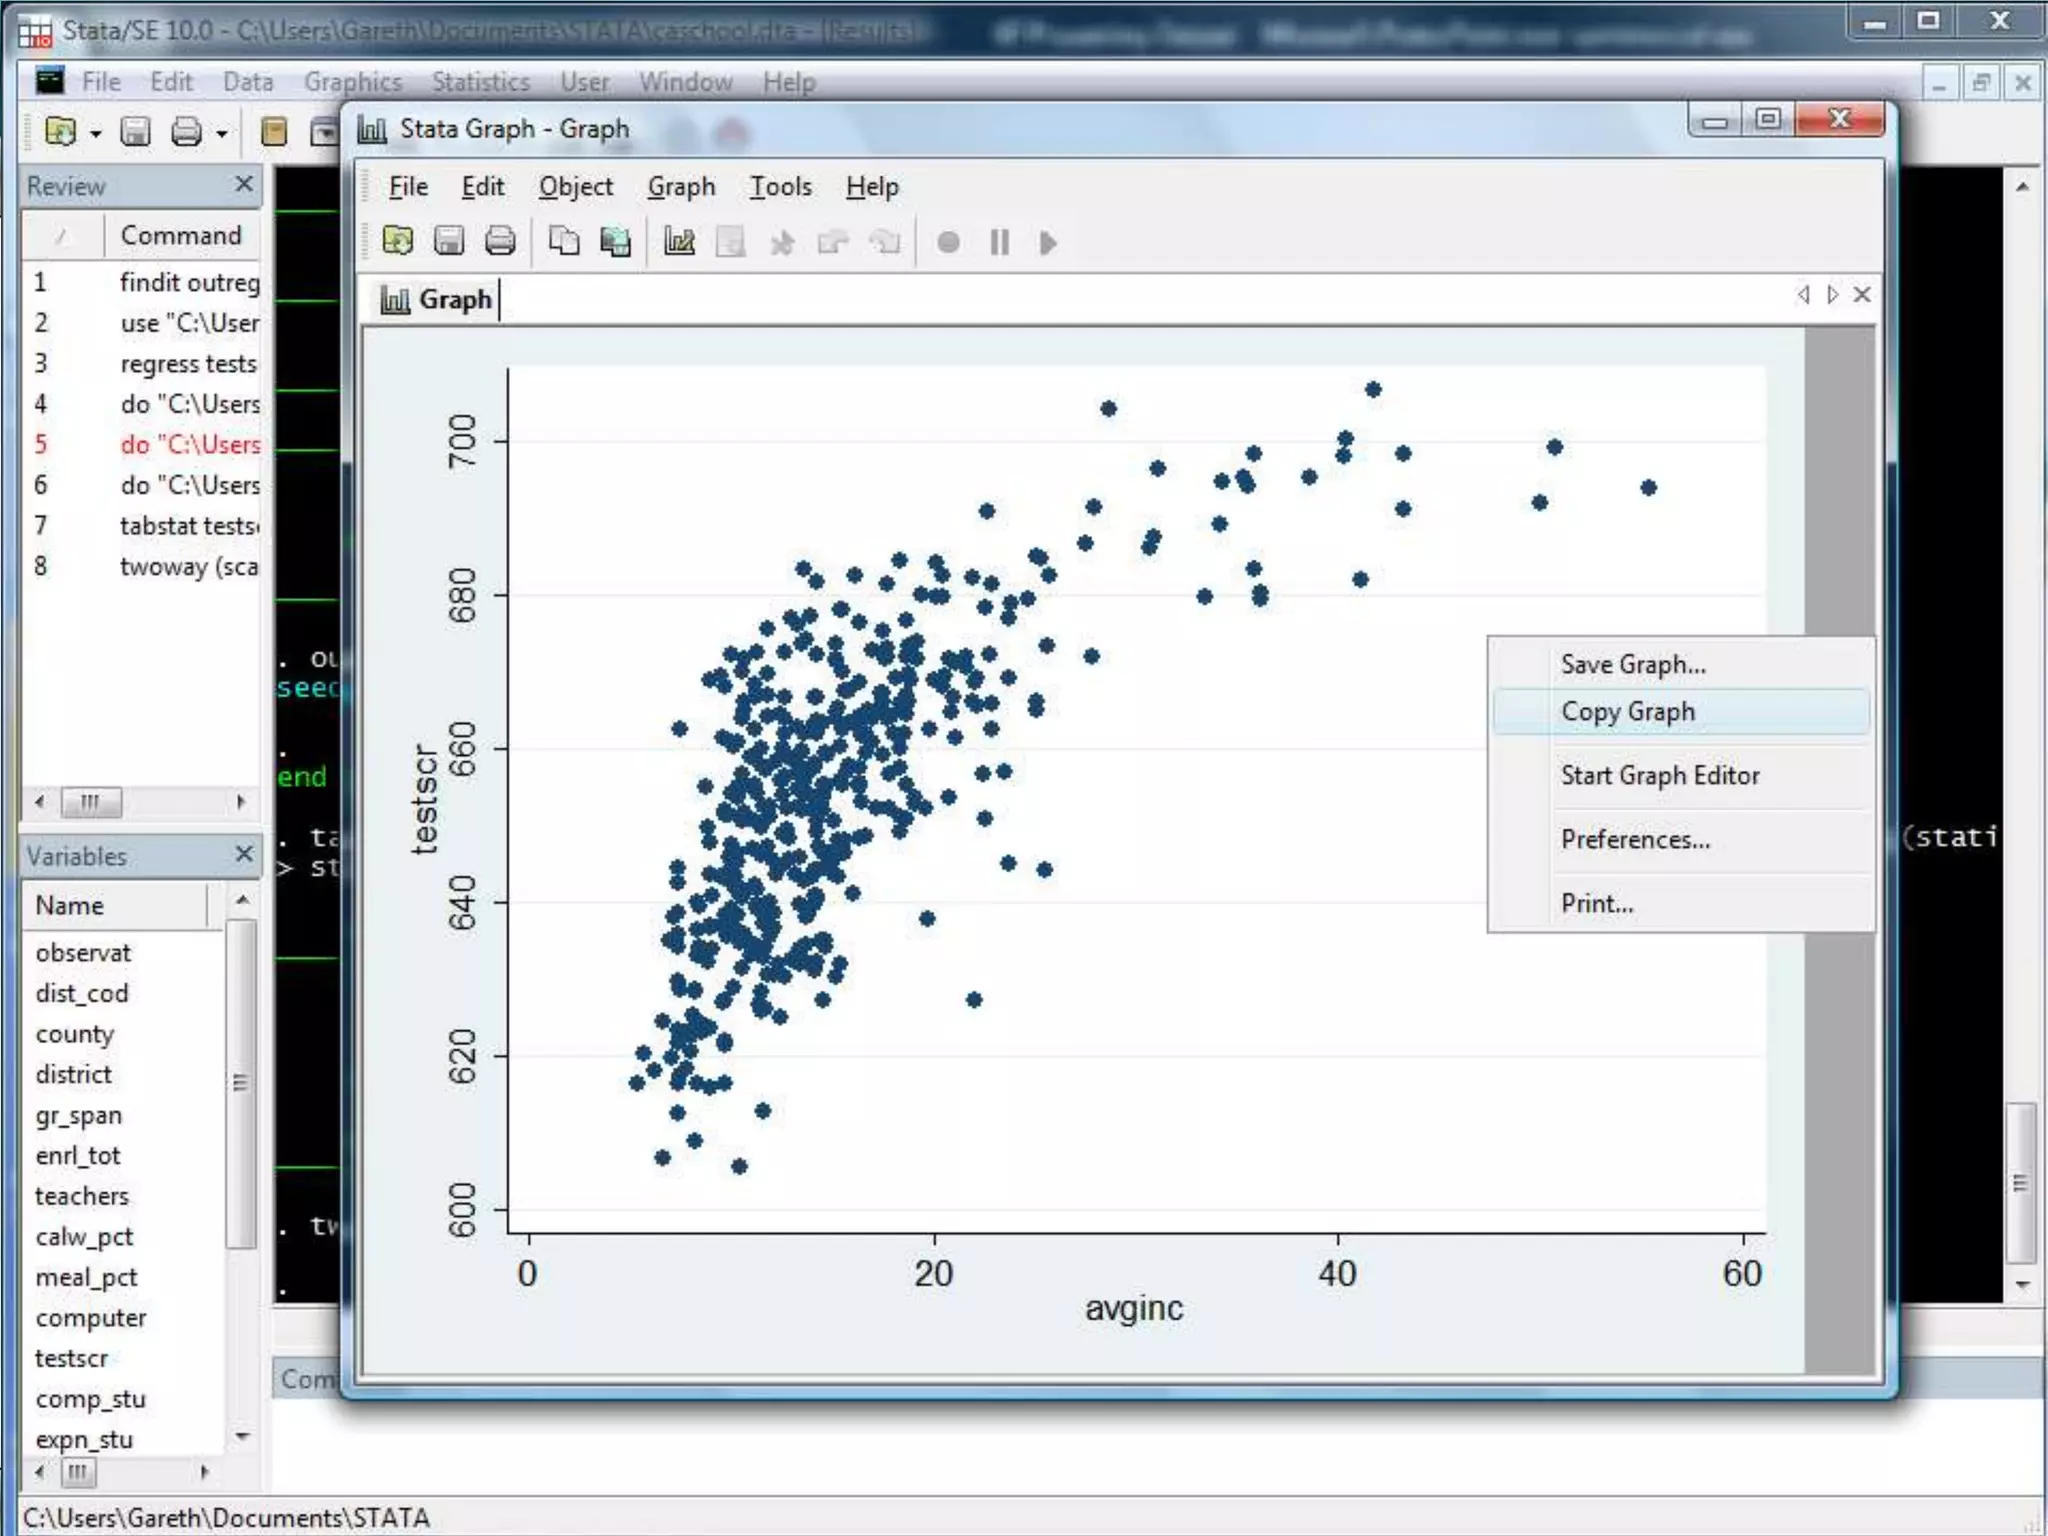Choose Copy Graph from context menu
The image size is (2048, 1536).
click(x=1627, y=712)
